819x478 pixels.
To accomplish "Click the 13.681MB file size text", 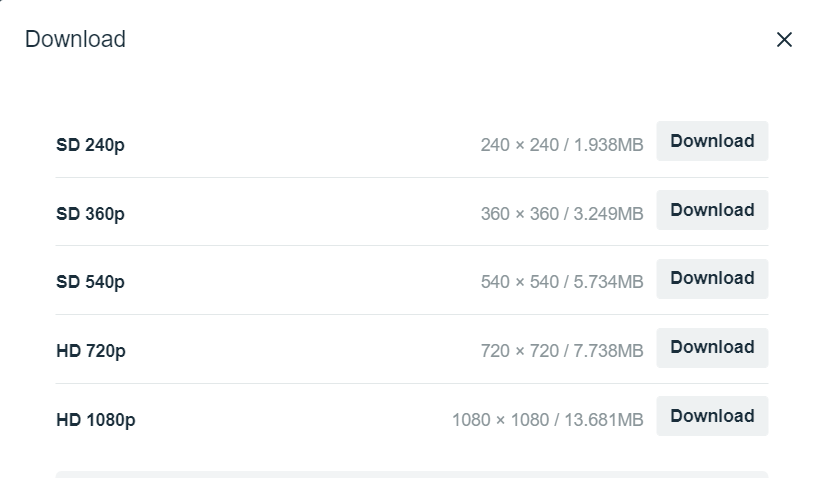I will coord(604,420).
